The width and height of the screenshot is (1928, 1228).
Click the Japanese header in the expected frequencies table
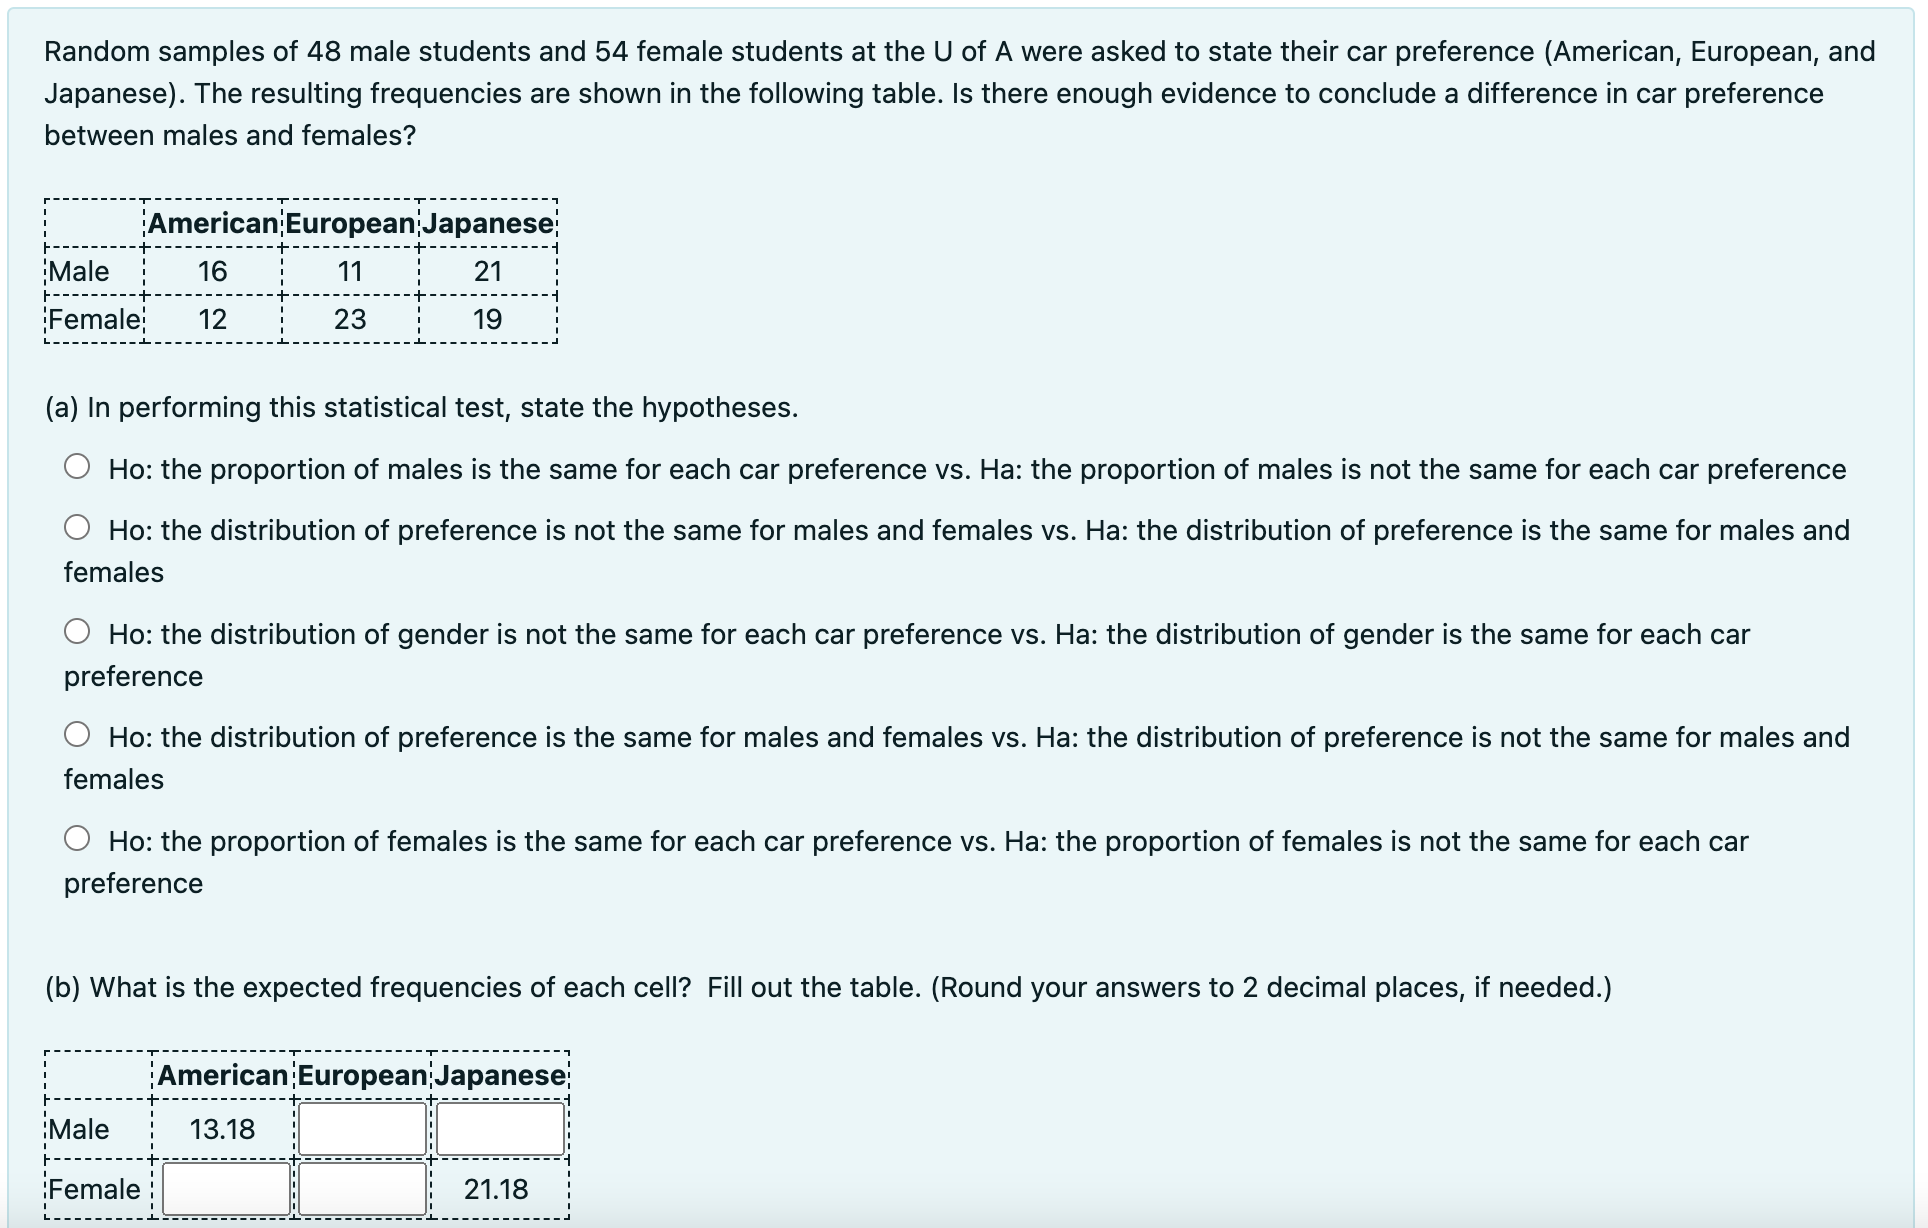[x=499, y=1076]
